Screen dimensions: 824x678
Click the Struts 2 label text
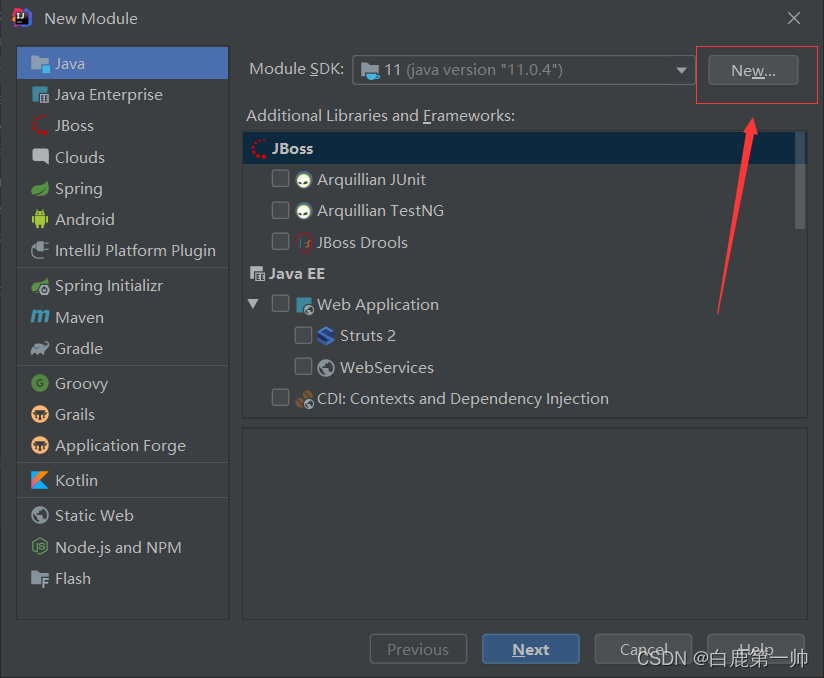tap(367, 335)
